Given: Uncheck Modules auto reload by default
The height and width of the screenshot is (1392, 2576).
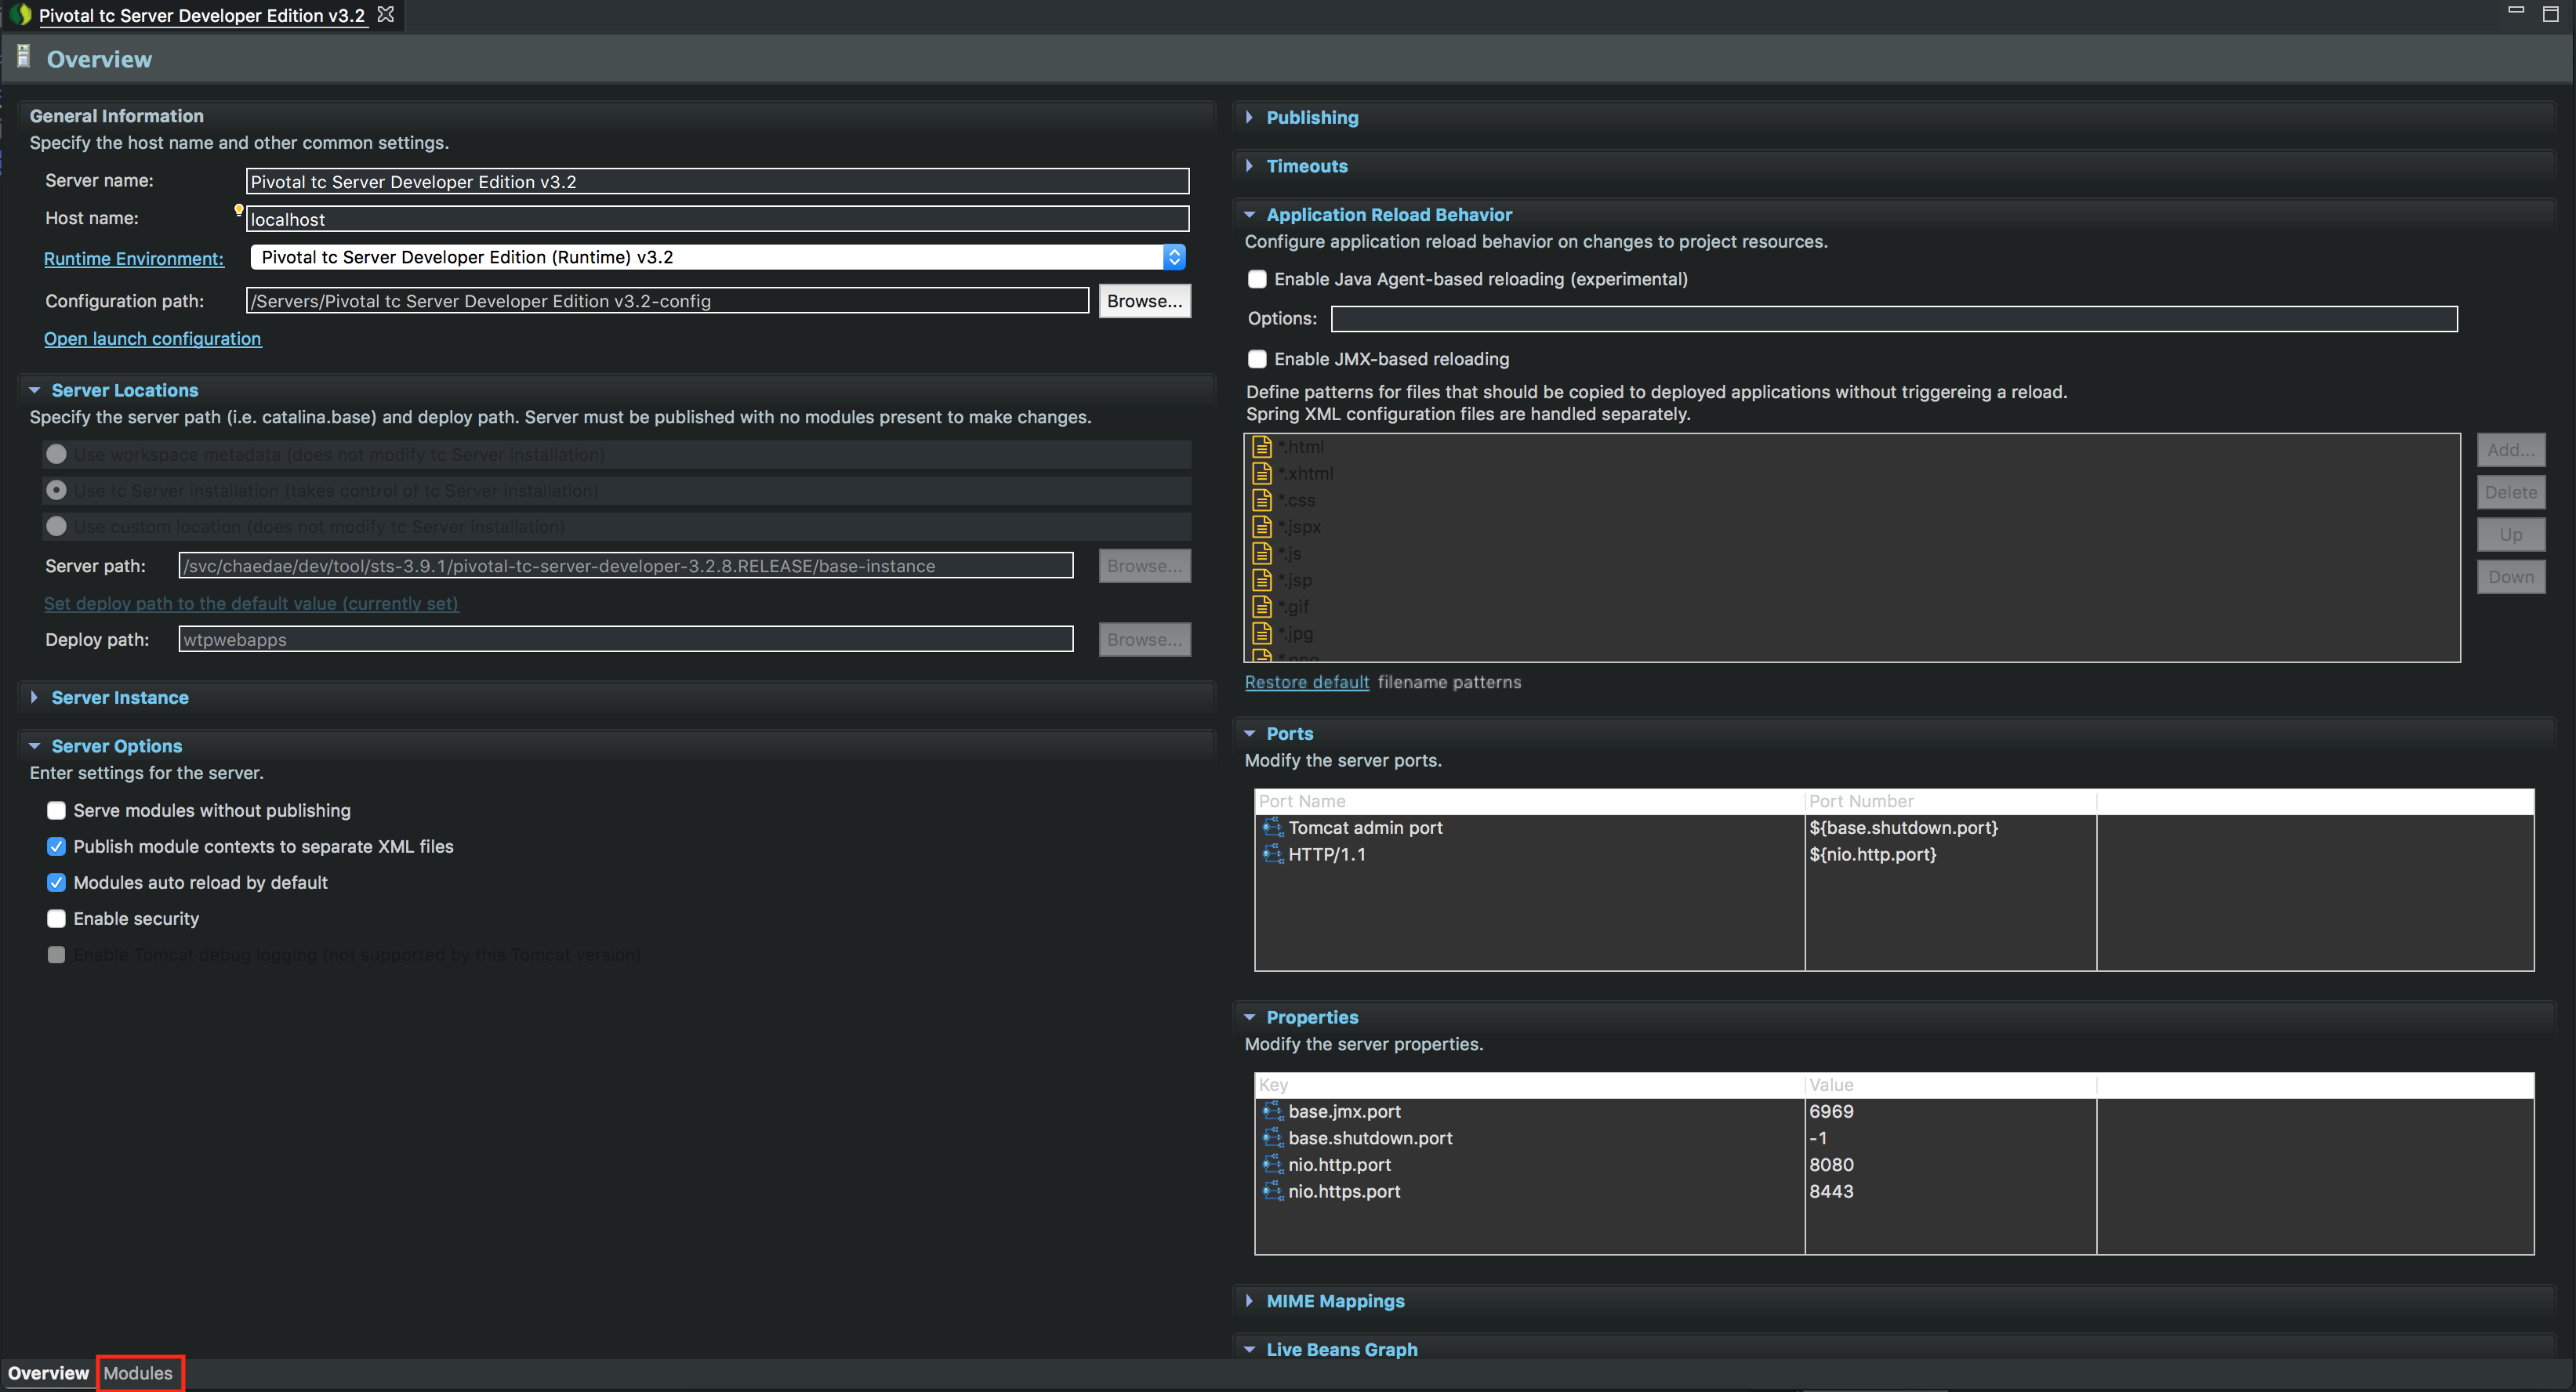Looking at the screenshot, I should [x=57, y=882].
